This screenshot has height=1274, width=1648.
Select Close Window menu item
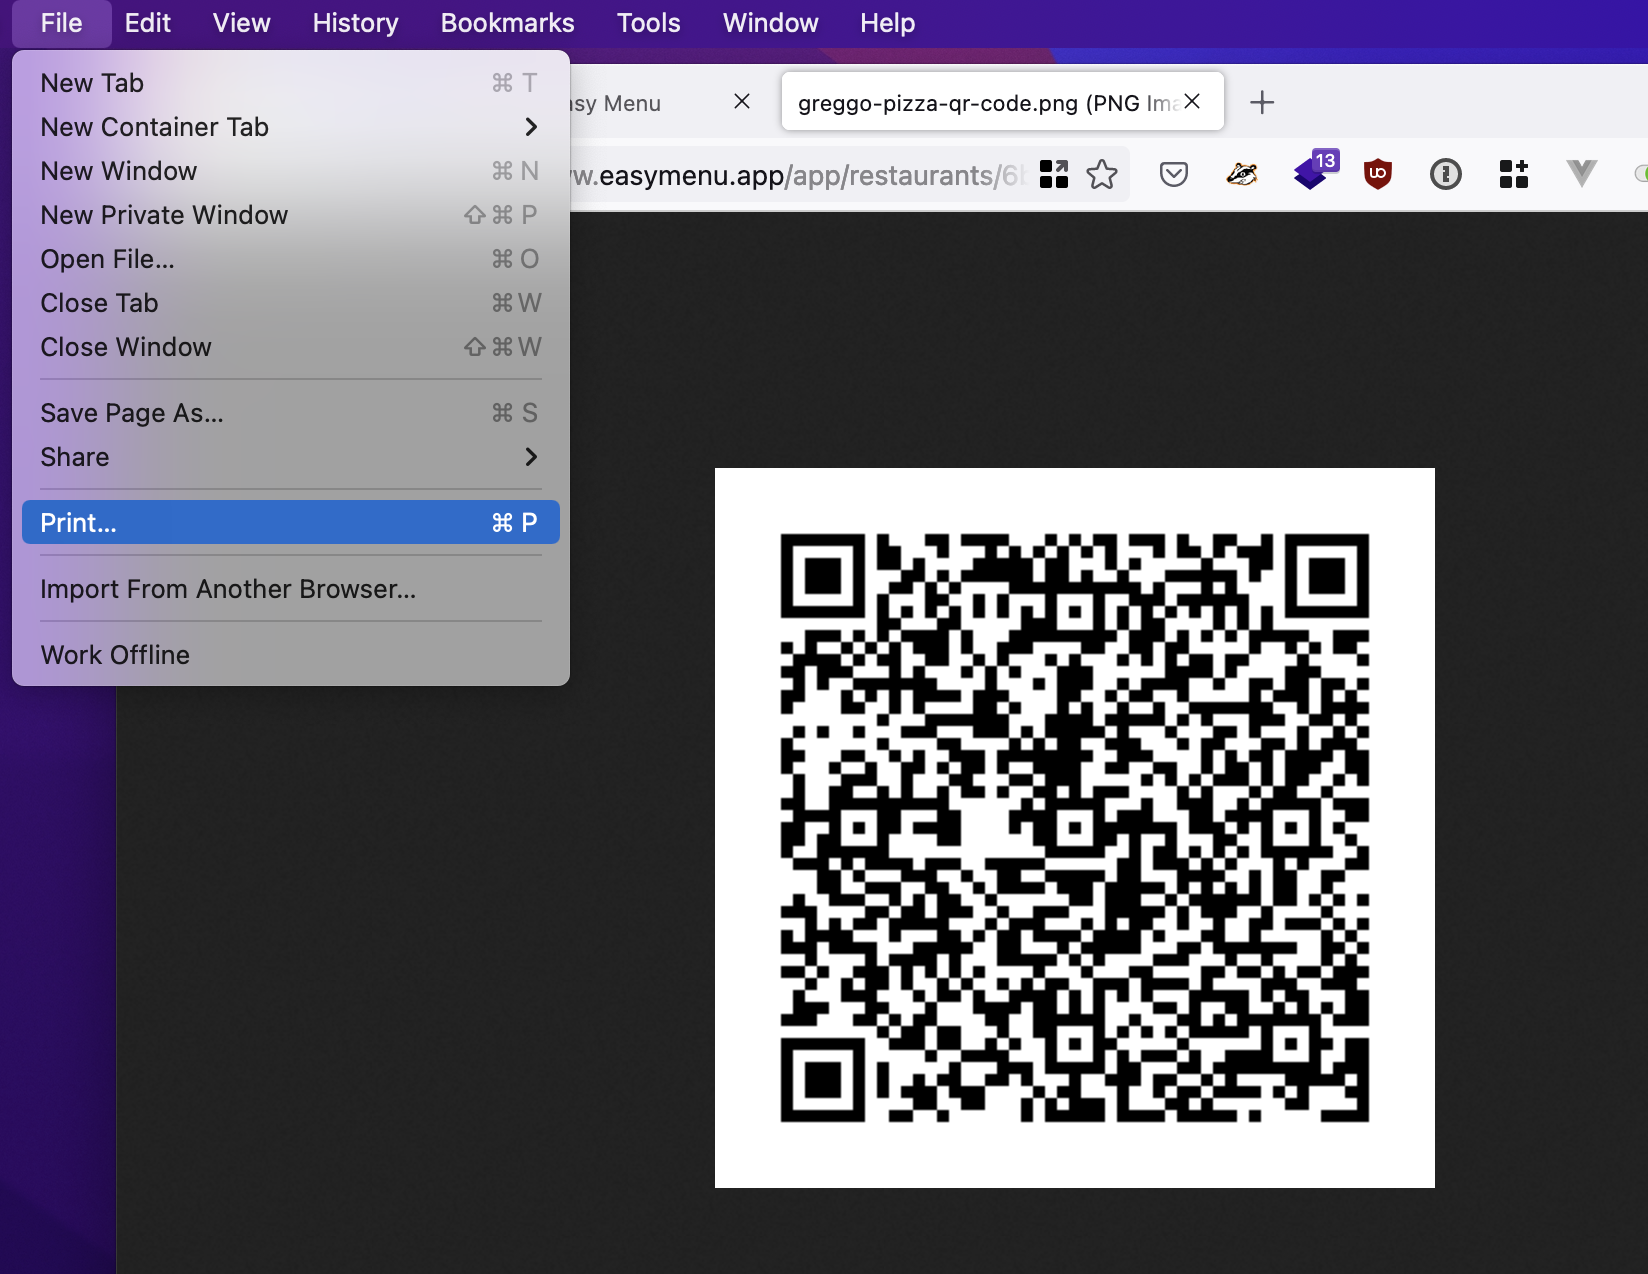click(291, 347)
